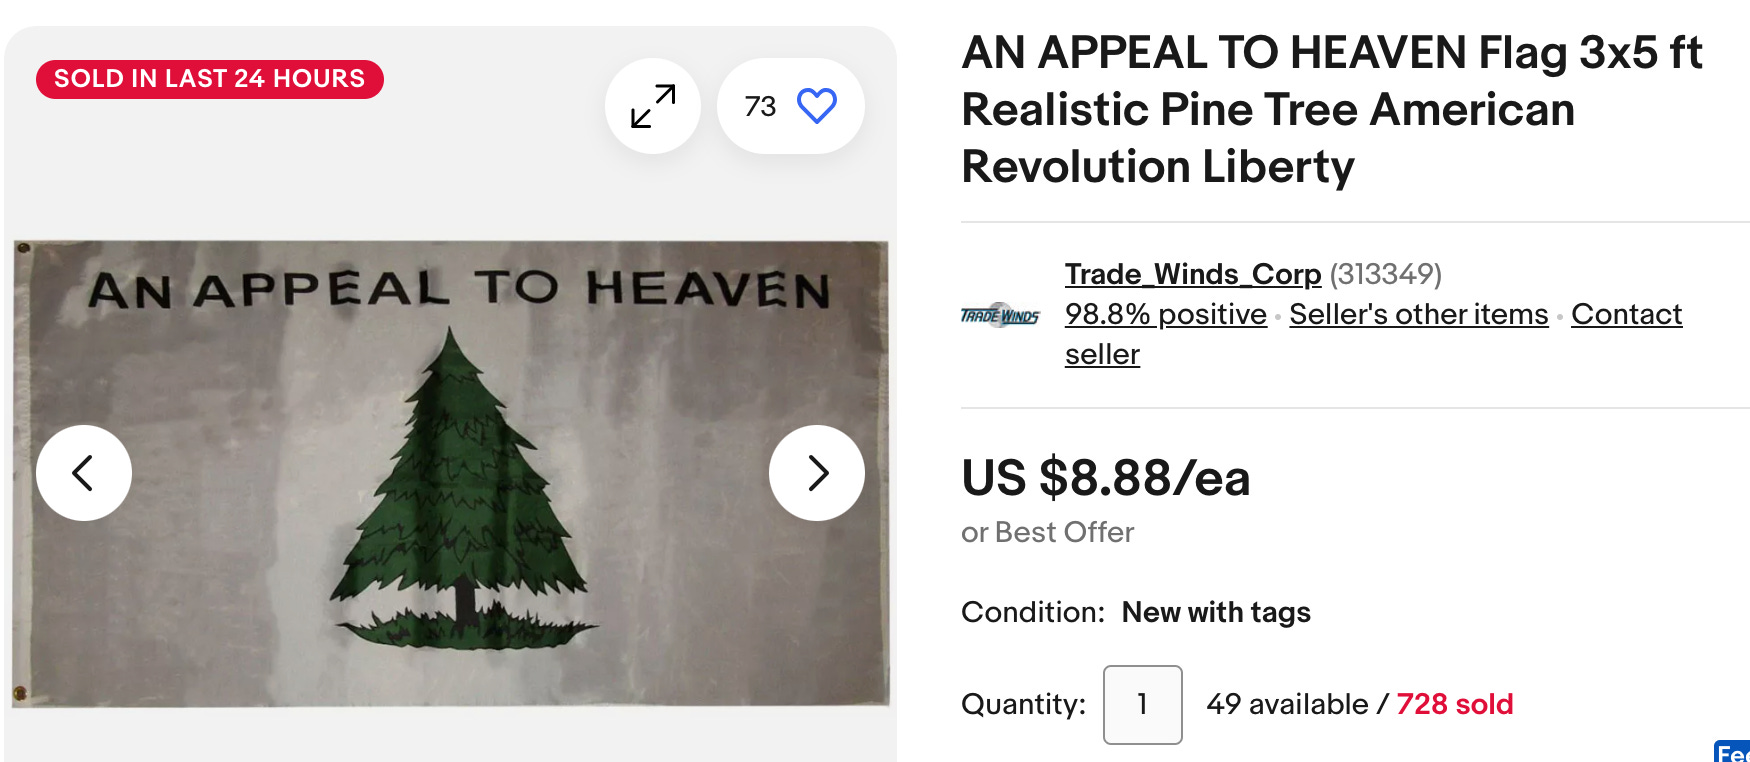Image resolution: width=1750 pixels, height=762 pixels.
Task: Select the 73 watchers count
Action: click(760, 106)
